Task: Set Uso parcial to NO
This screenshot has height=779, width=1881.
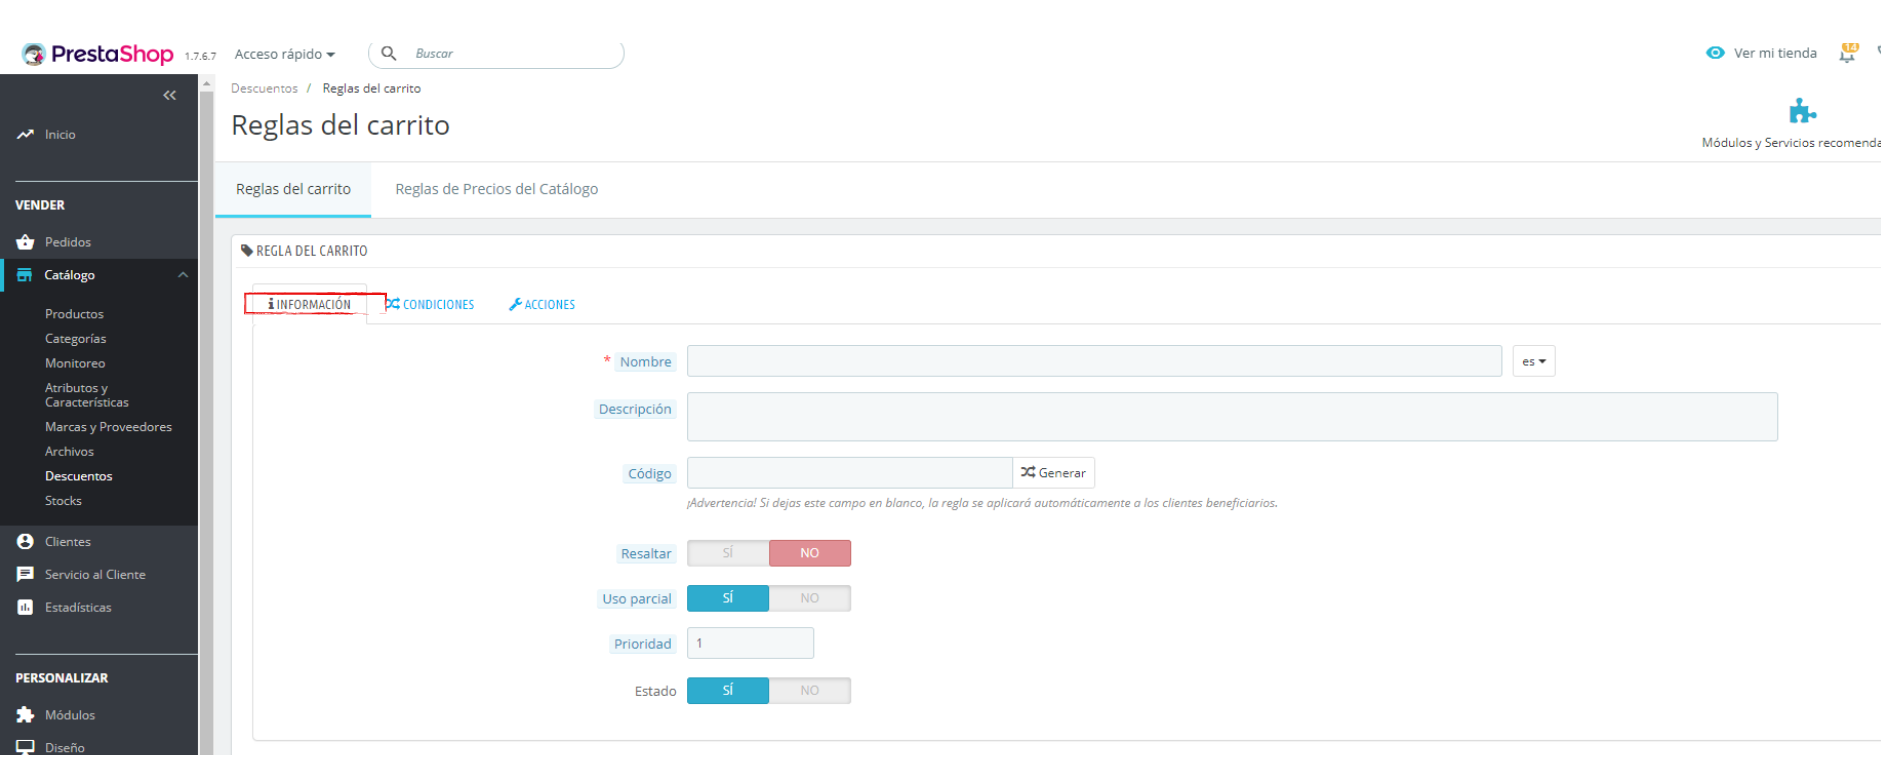Action: 810,598
